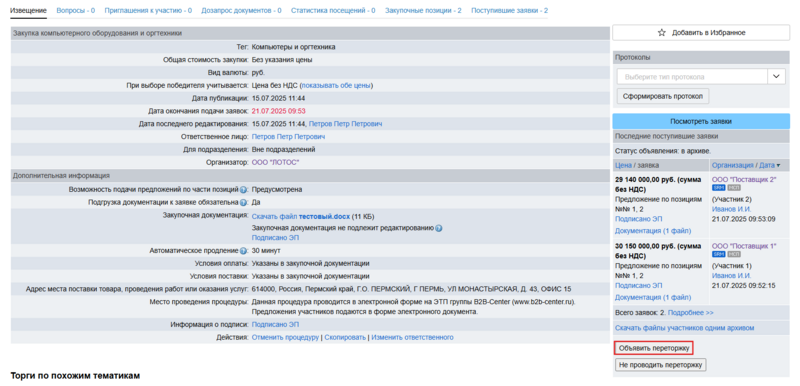800x386 pixels.
Task: Select the publication date 15.07.2025 11:44
Action: tap(279, 98)
